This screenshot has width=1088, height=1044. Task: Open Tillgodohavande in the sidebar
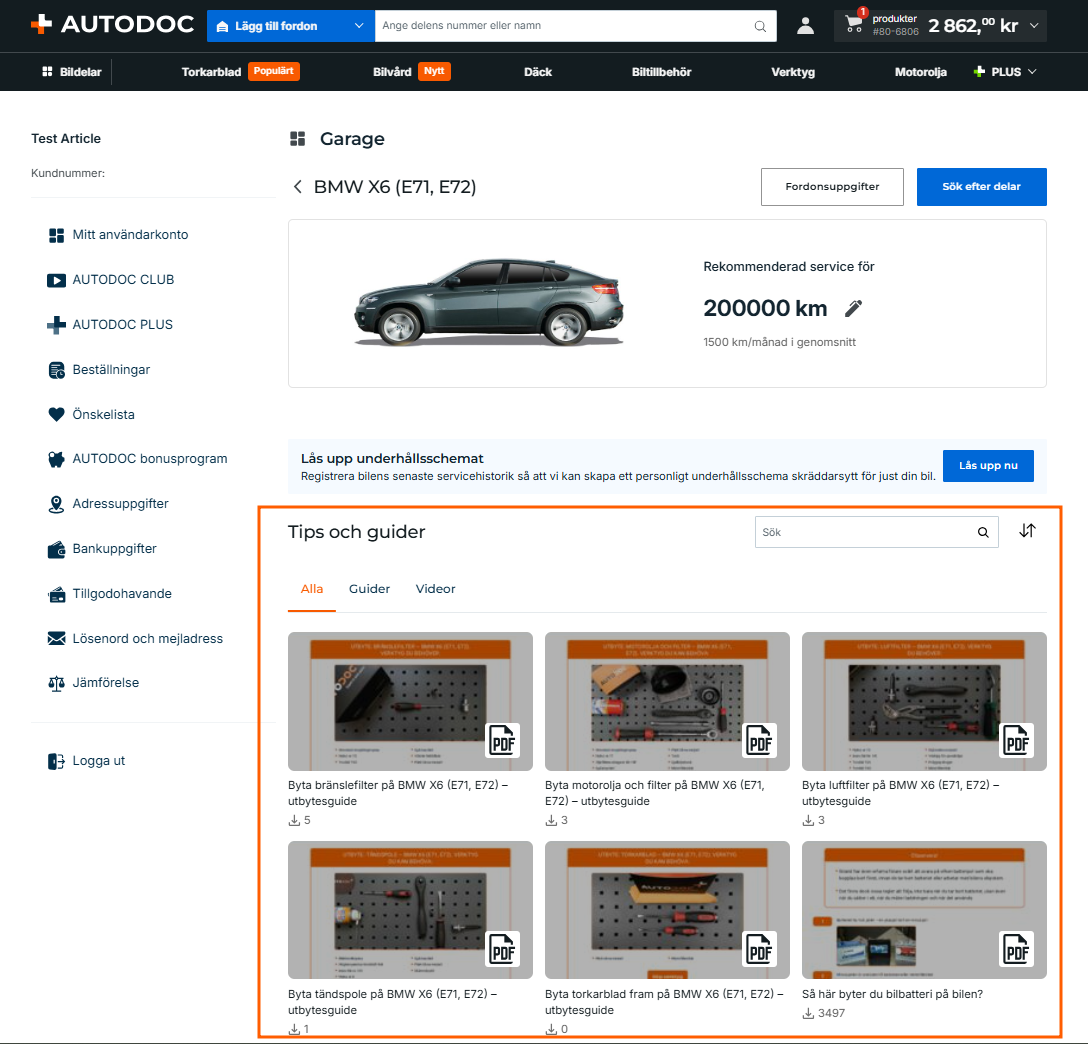point(122,594)
